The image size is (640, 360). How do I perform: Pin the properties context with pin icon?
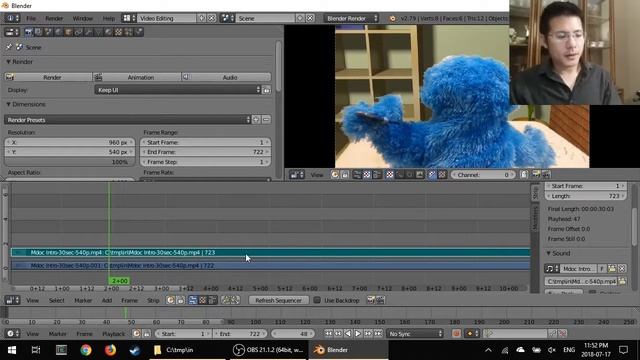coord(9,47)
